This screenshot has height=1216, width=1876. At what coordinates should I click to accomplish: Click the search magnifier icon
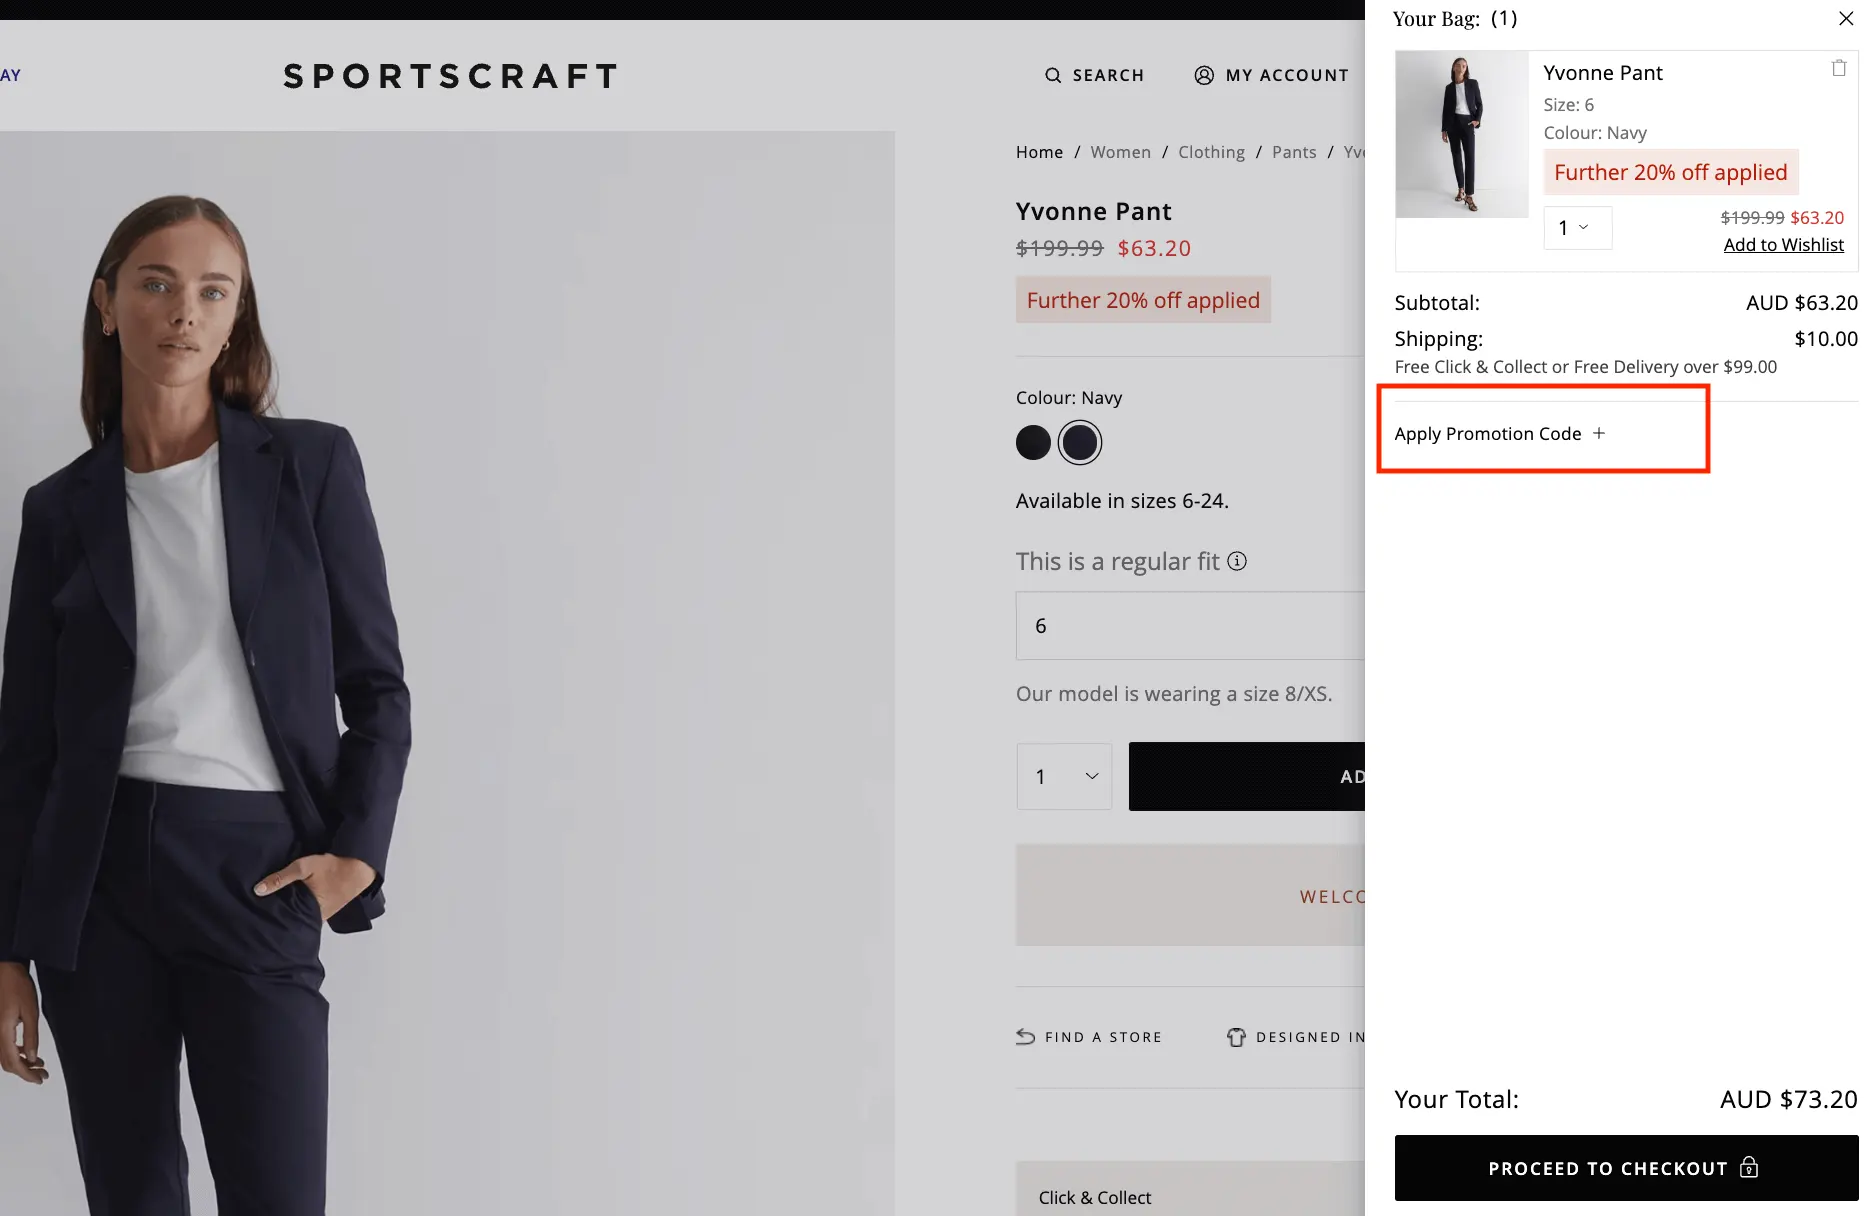pos(1053,75)
